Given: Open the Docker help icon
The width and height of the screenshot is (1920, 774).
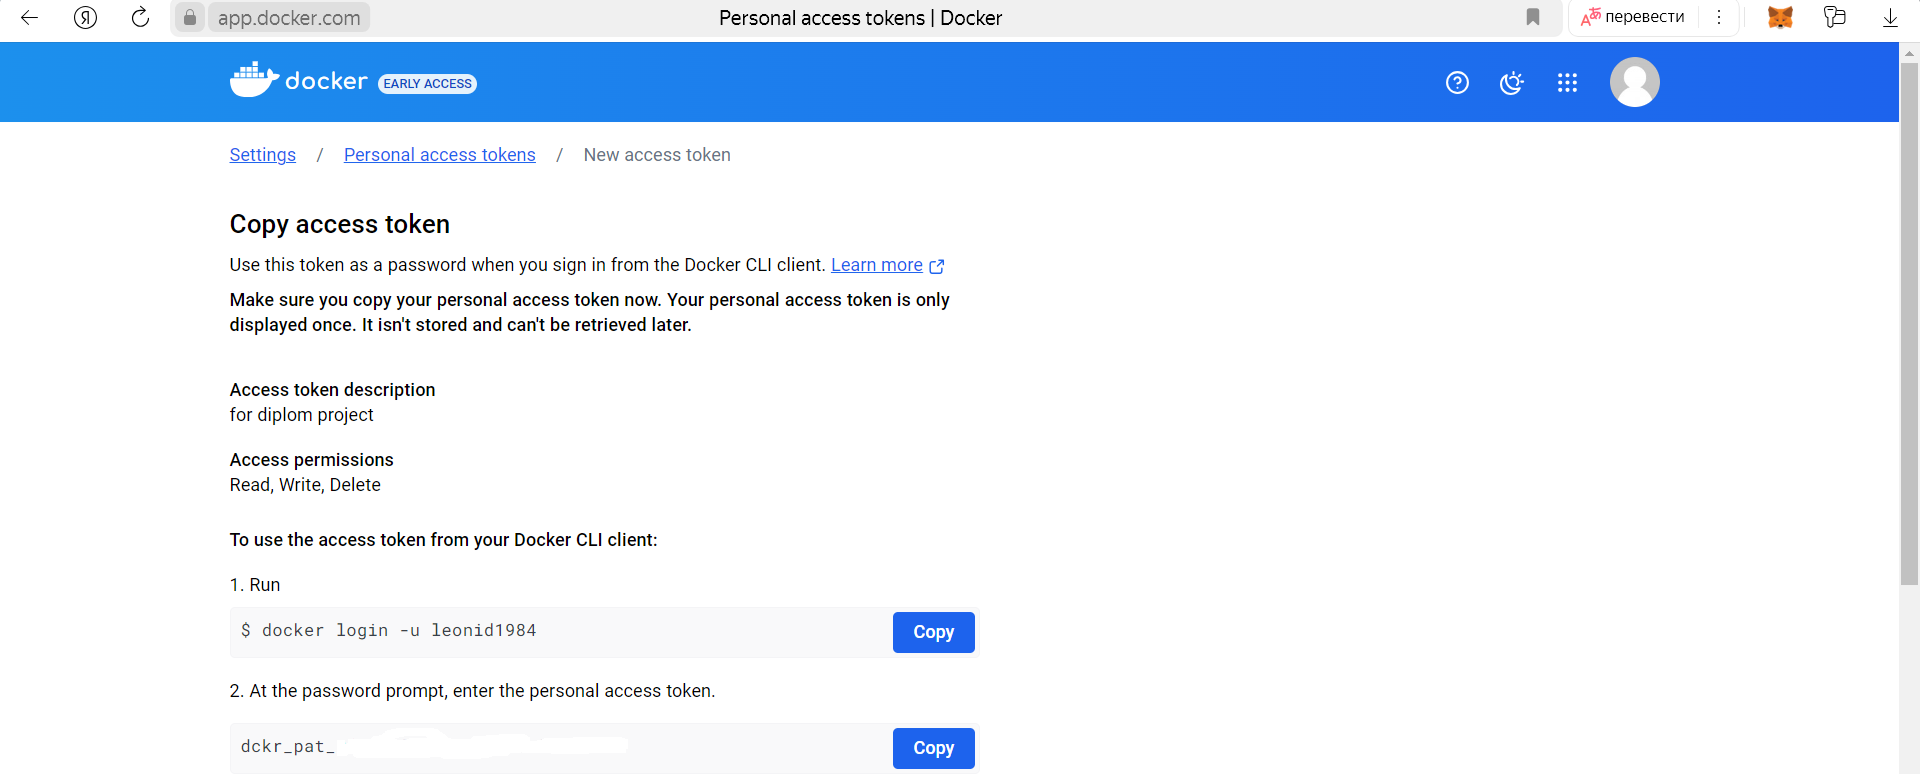Looking at the screenshot, I should click(x=1457, y=83).
